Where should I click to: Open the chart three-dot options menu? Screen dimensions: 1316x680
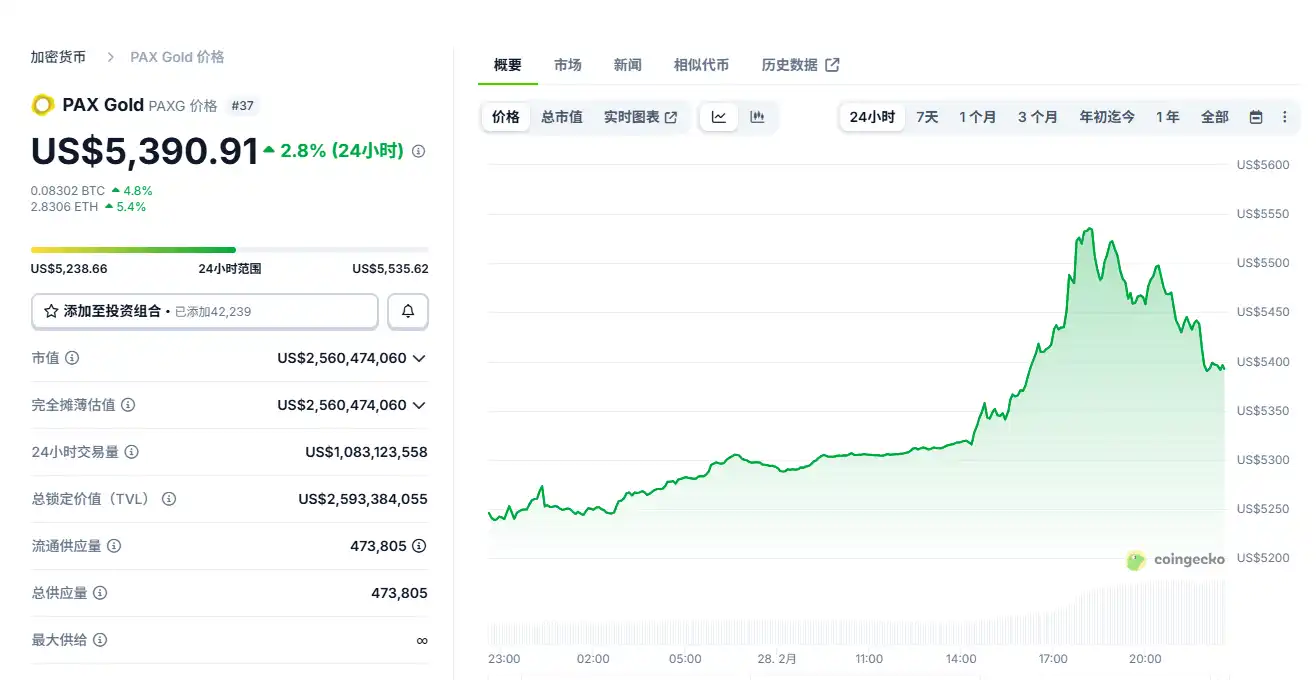tap(1285, 117)
